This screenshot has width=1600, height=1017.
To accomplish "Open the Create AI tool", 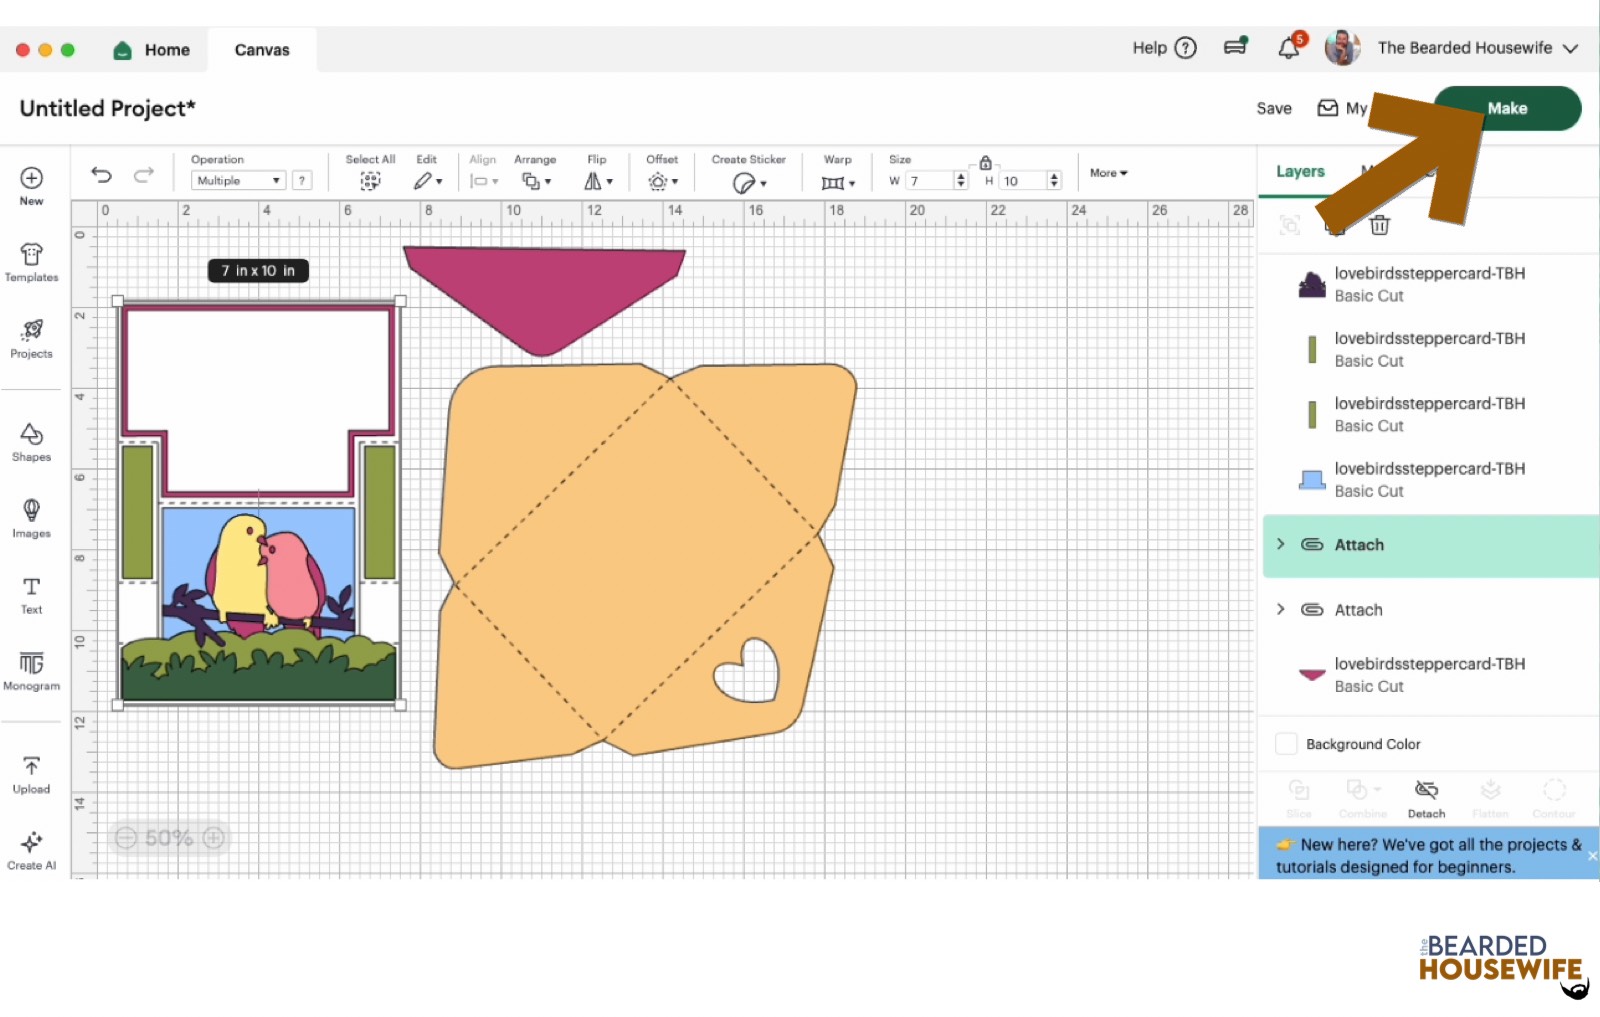I will coord(31,850).
